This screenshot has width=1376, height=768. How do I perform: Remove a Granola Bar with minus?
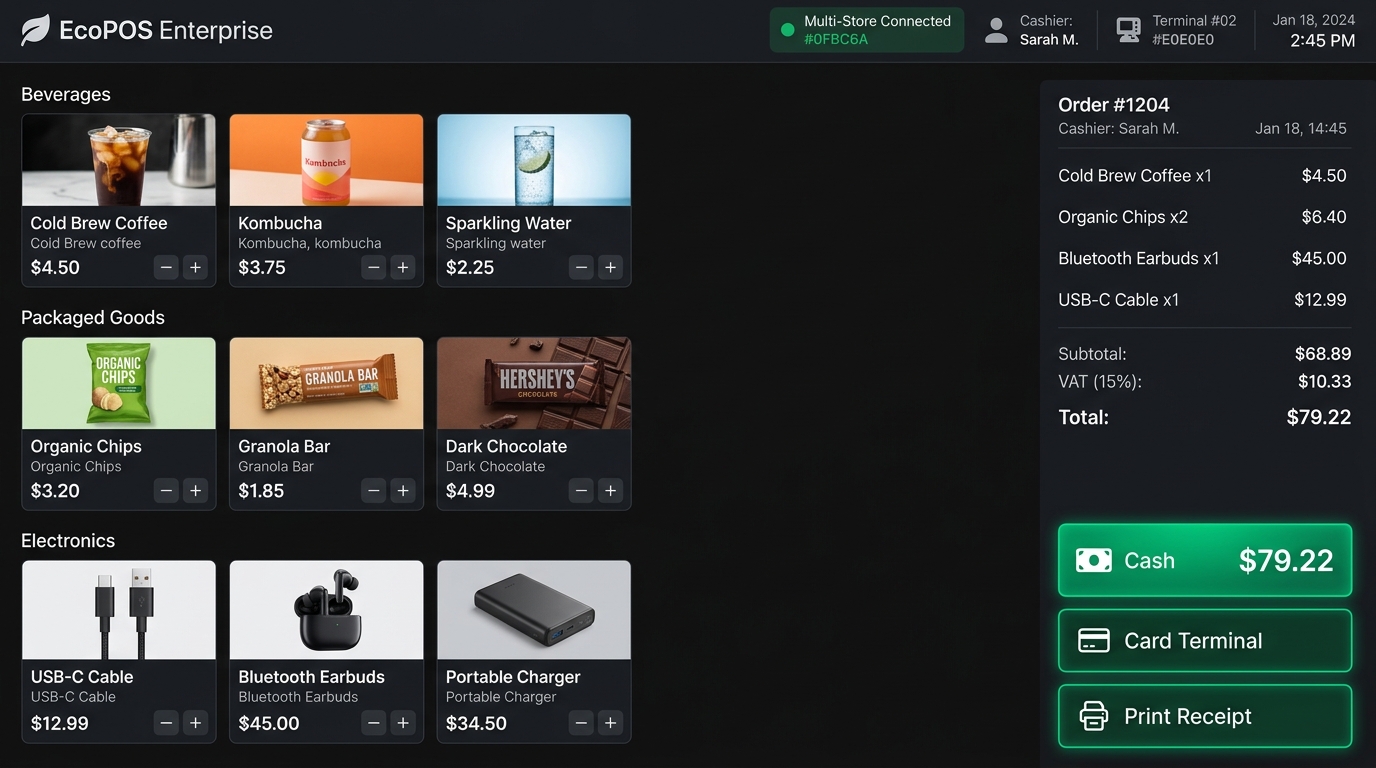(x=374, y=490)
